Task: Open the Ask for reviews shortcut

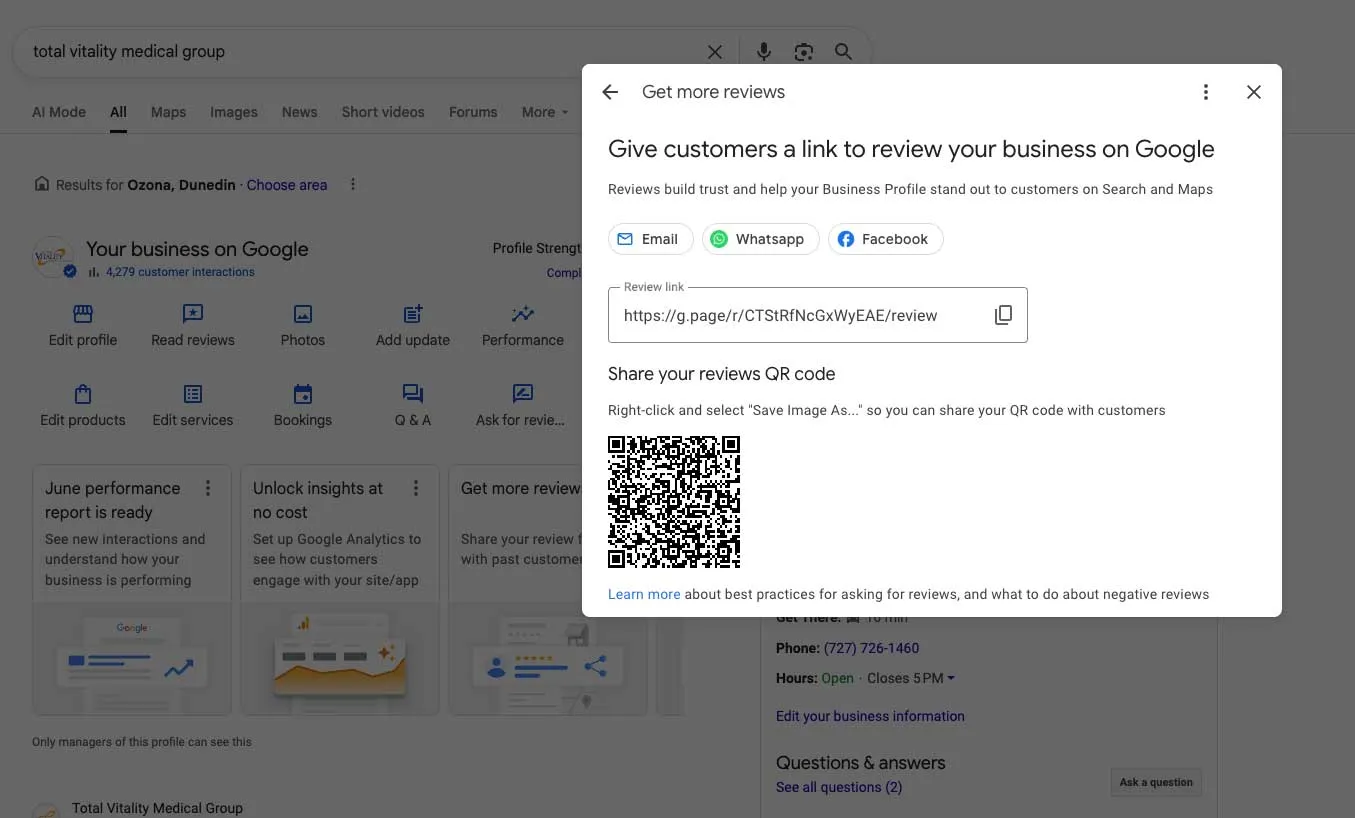Action: [521, 406]
